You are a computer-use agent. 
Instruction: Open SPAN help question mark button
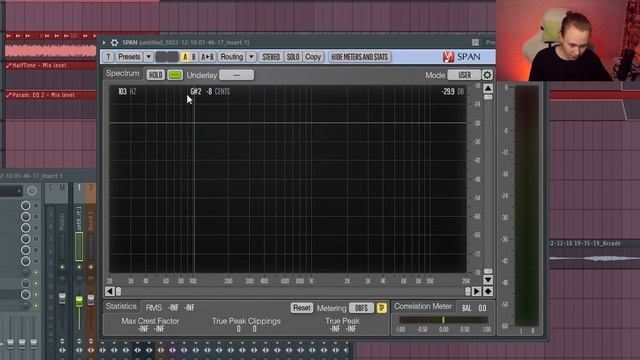[108, 57]
